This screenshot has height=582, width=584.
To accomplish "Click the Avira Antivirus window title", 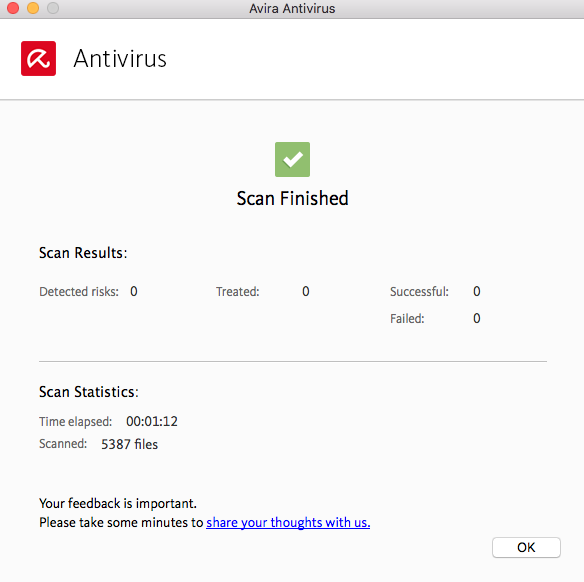I will tap(292, 8).
